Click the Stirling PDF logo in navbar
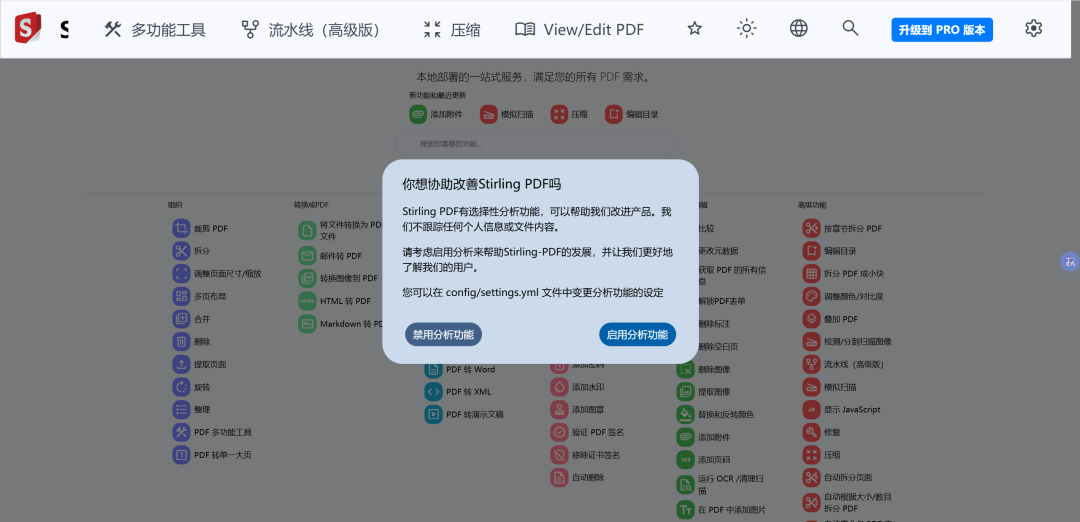Image resolution: width=1080 pixels, height=522 pixels. coord(28,29)
